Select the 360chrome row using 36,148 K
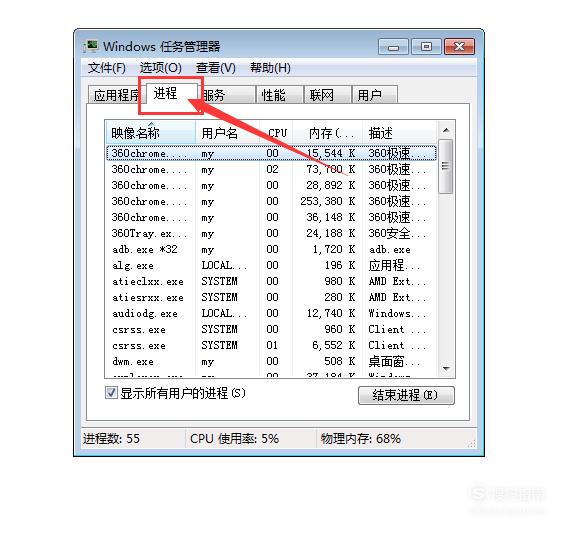 click(x=271, y=217)
